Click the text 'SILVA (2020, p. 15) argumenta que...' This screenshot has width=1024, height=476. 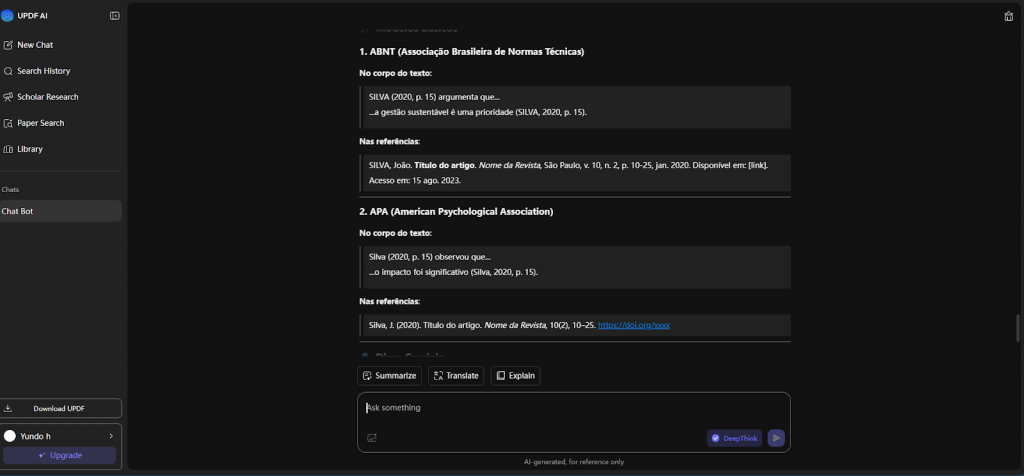click(434, 97)
